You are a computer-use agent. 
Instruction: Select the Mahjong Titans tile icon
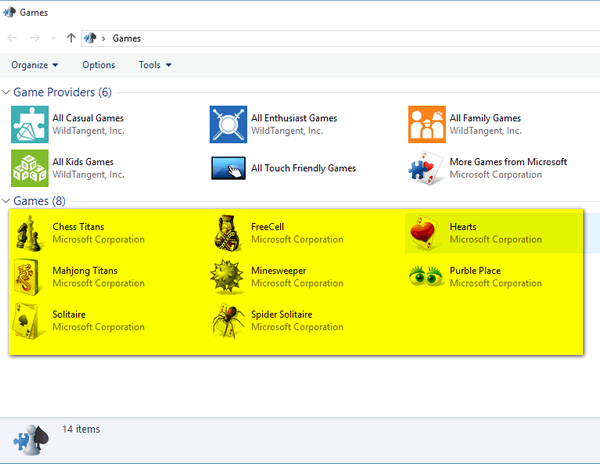(x=27, y=277)
